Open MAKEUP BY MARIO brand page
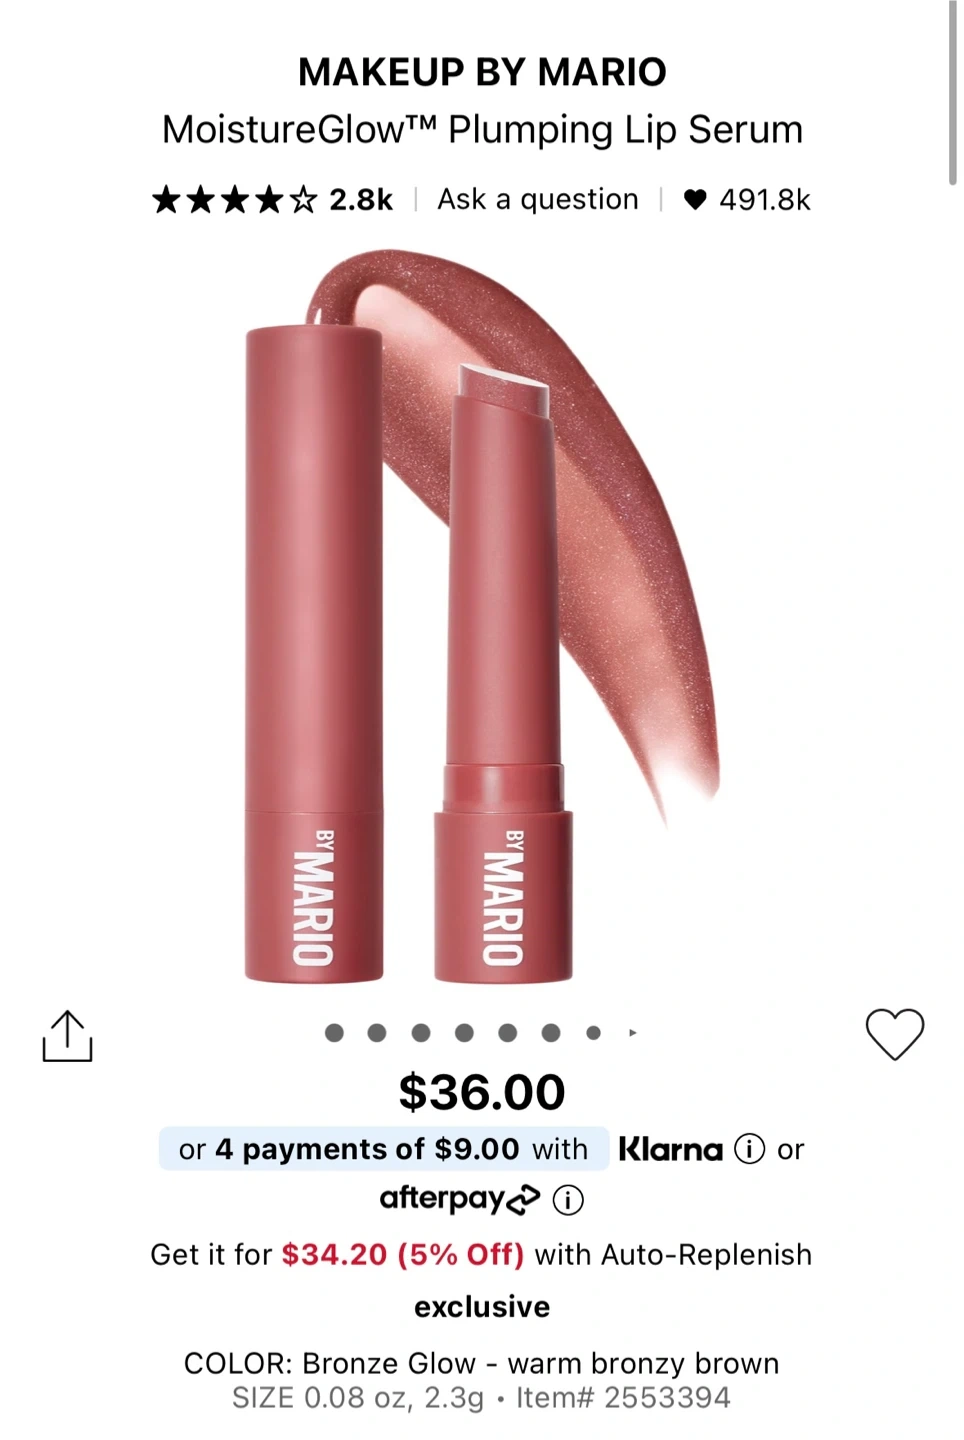Image resolution: width=964 pixels, height=1440 pixels. point(482,72)
